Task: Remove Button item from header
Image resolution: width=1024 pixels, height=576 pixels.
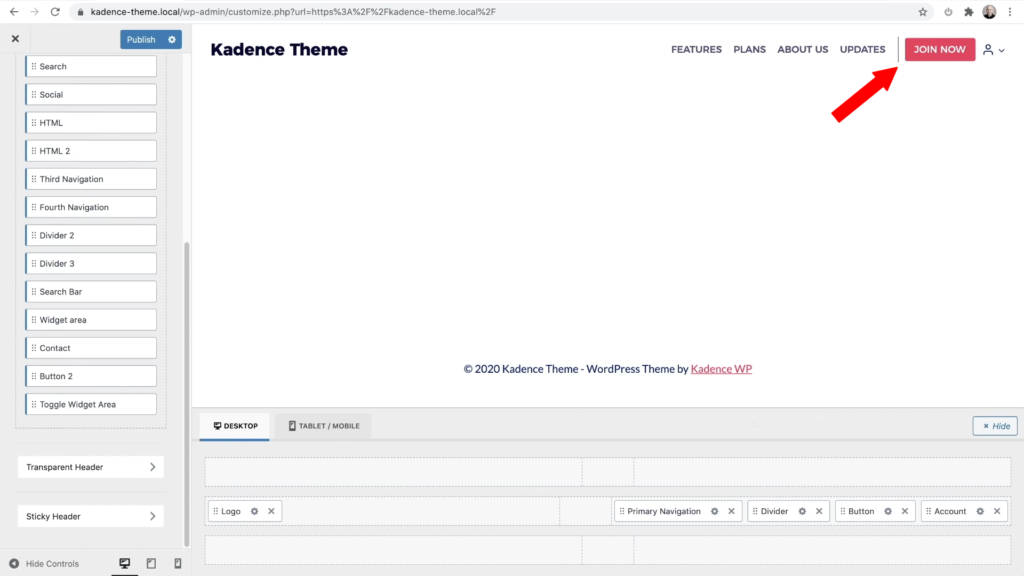Action: point(905,511)
